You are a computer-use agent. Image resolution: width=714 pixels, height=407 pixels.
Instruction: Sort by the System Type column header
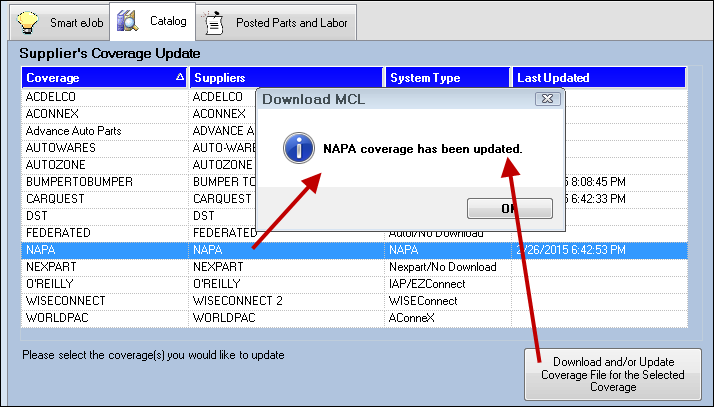pyautogui.click(x=448, y=78)
